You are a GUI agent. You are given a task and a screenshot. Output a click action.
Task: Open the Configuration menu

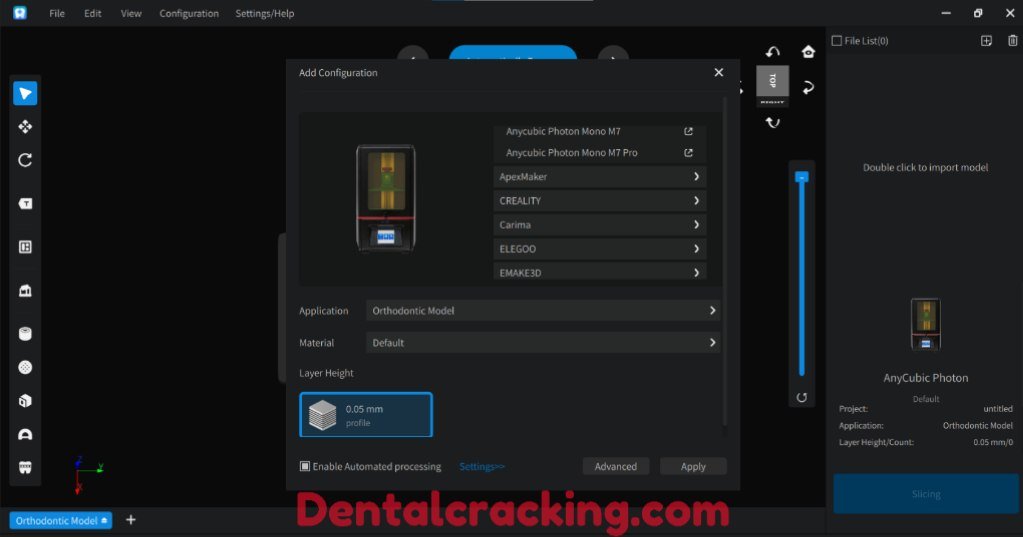point(189,14)
